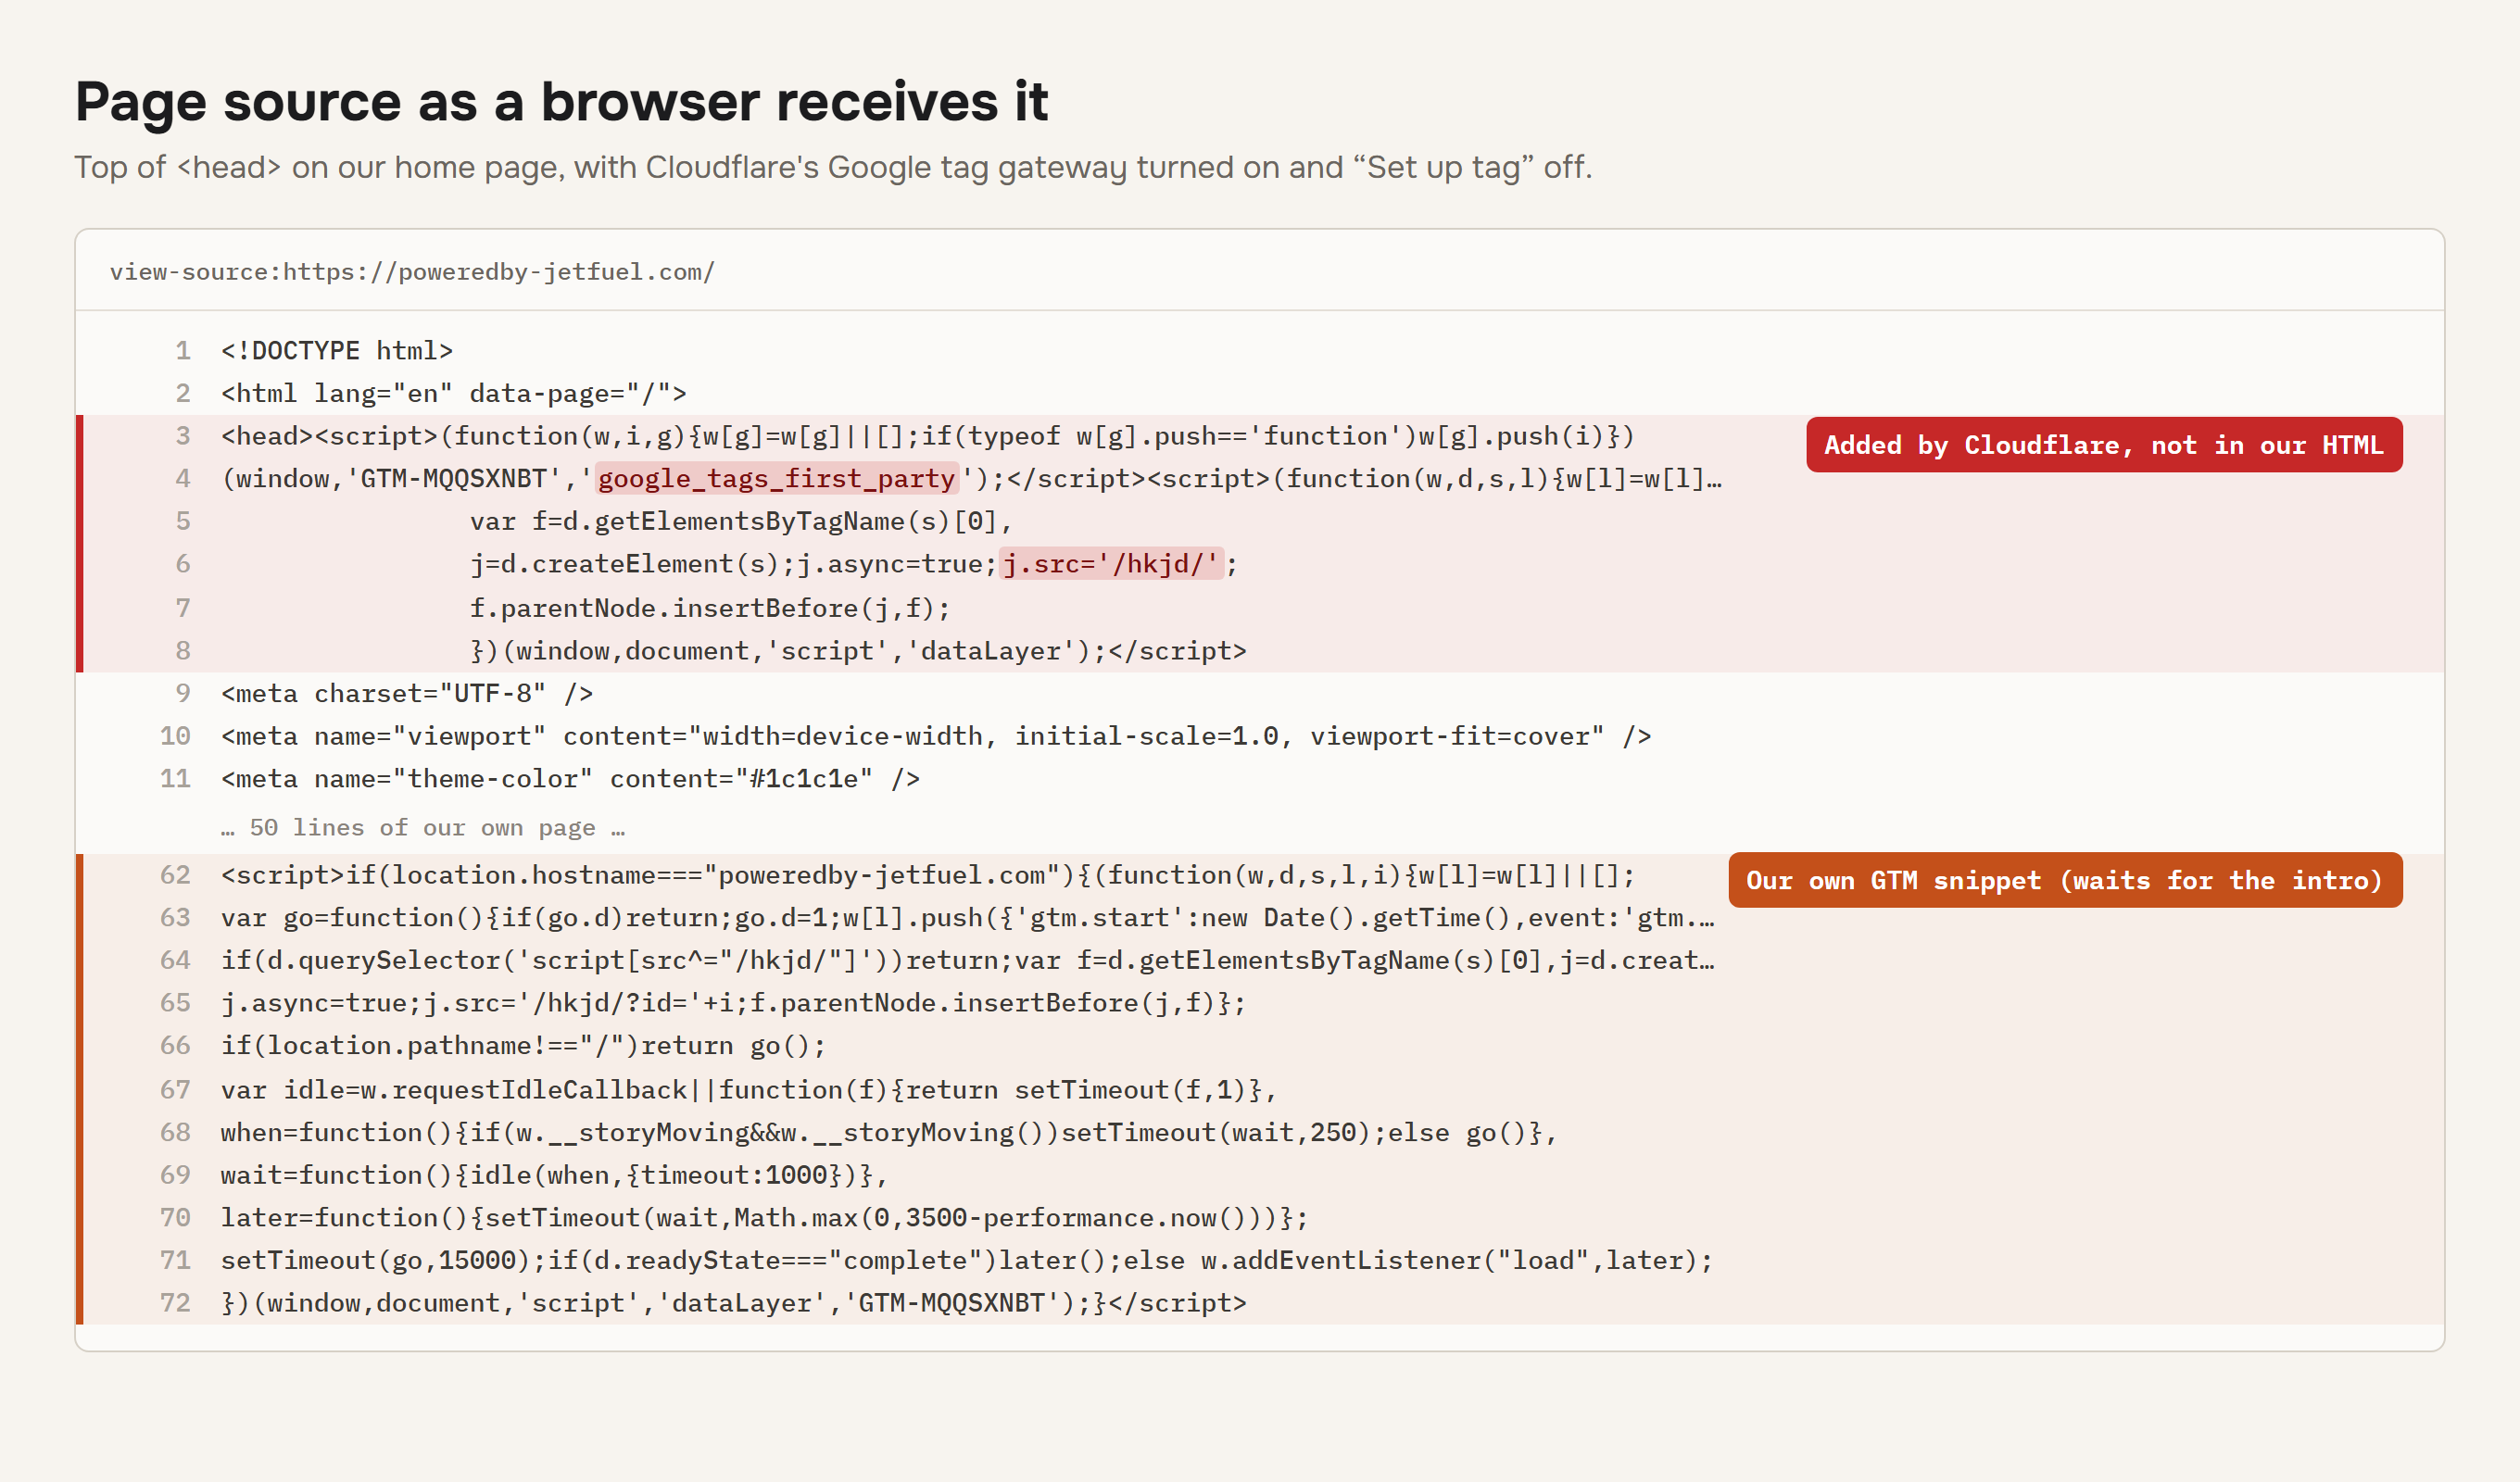Click the highlighted j.src='/hkjd/' token
The height and width of the screenshot is (1482, 2520).
[x=1111, y=564]
